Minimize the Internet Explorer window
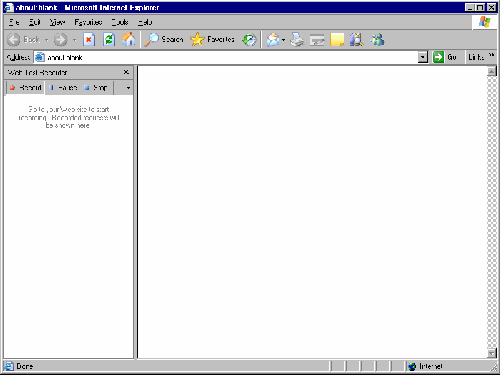Screen dimensions: 500x375 (470, 7)
